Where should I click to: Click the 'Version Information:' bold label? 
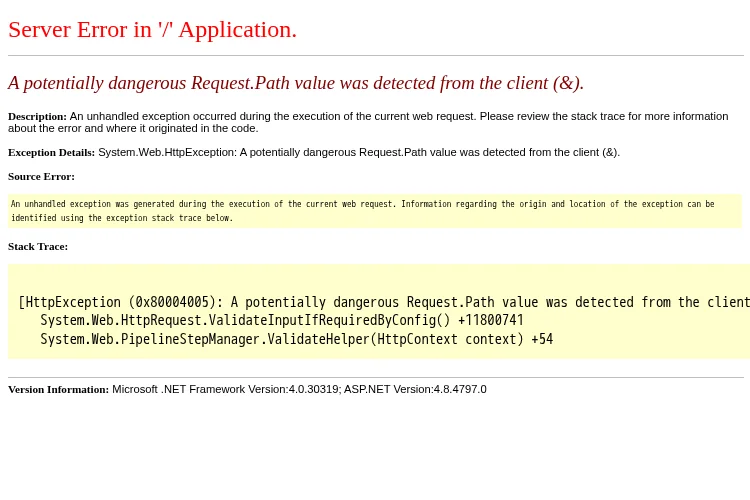pyautogui.click(x=59, y=389)
